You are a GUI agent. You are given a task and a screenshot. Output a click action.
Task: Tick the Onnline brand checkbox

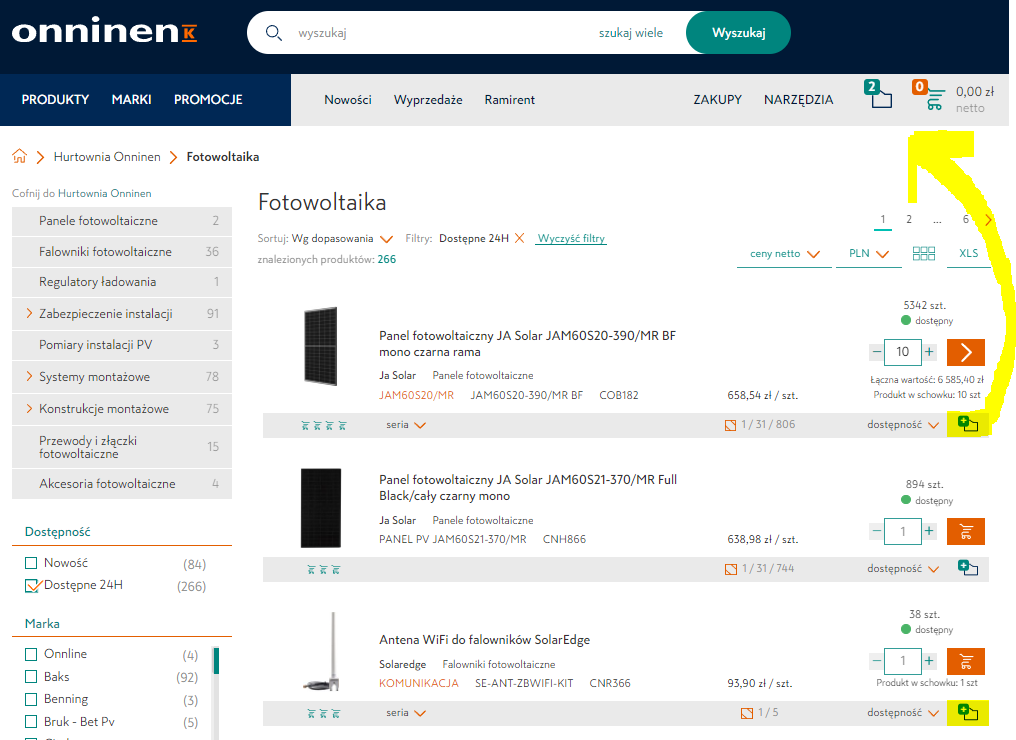(x=30, y=654)
